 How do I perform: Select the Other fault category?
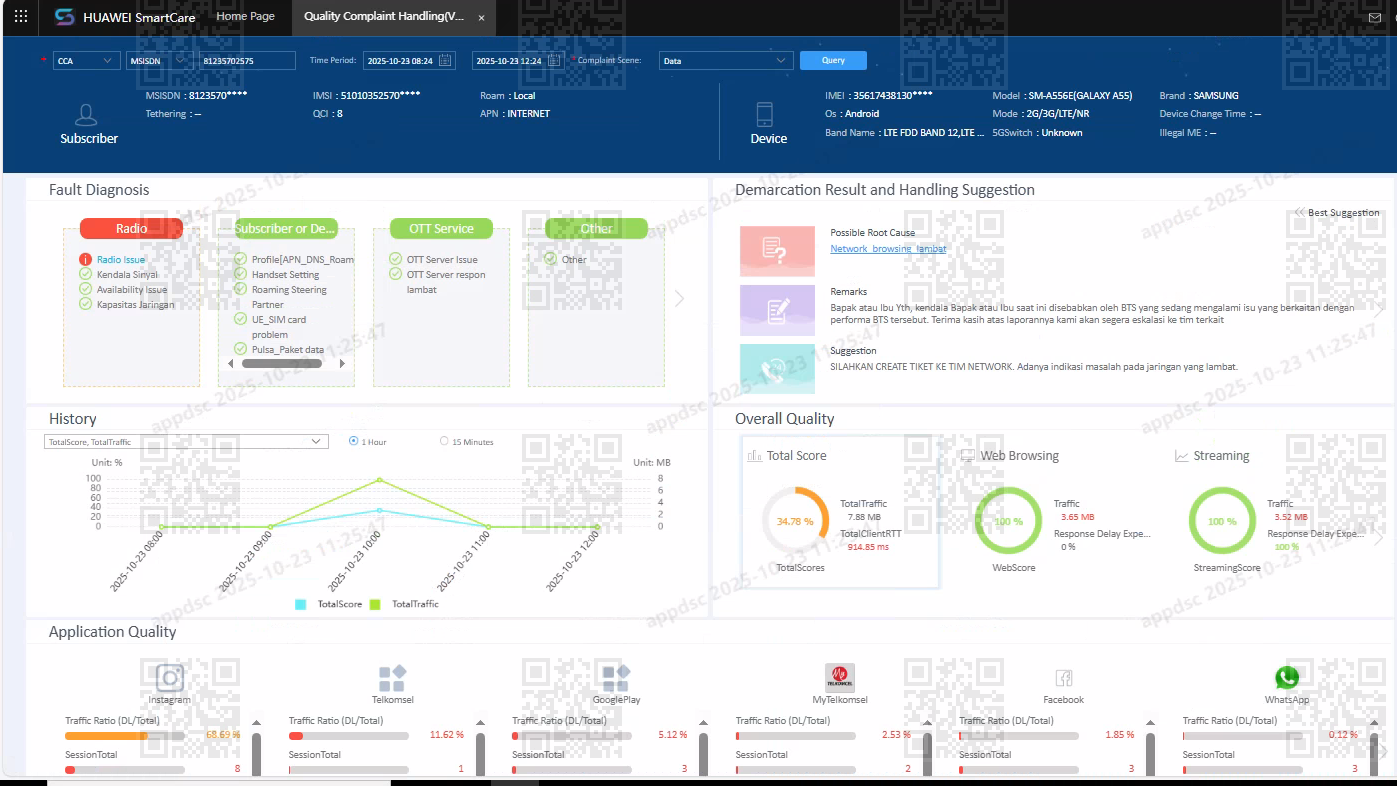tap(596, 229)
